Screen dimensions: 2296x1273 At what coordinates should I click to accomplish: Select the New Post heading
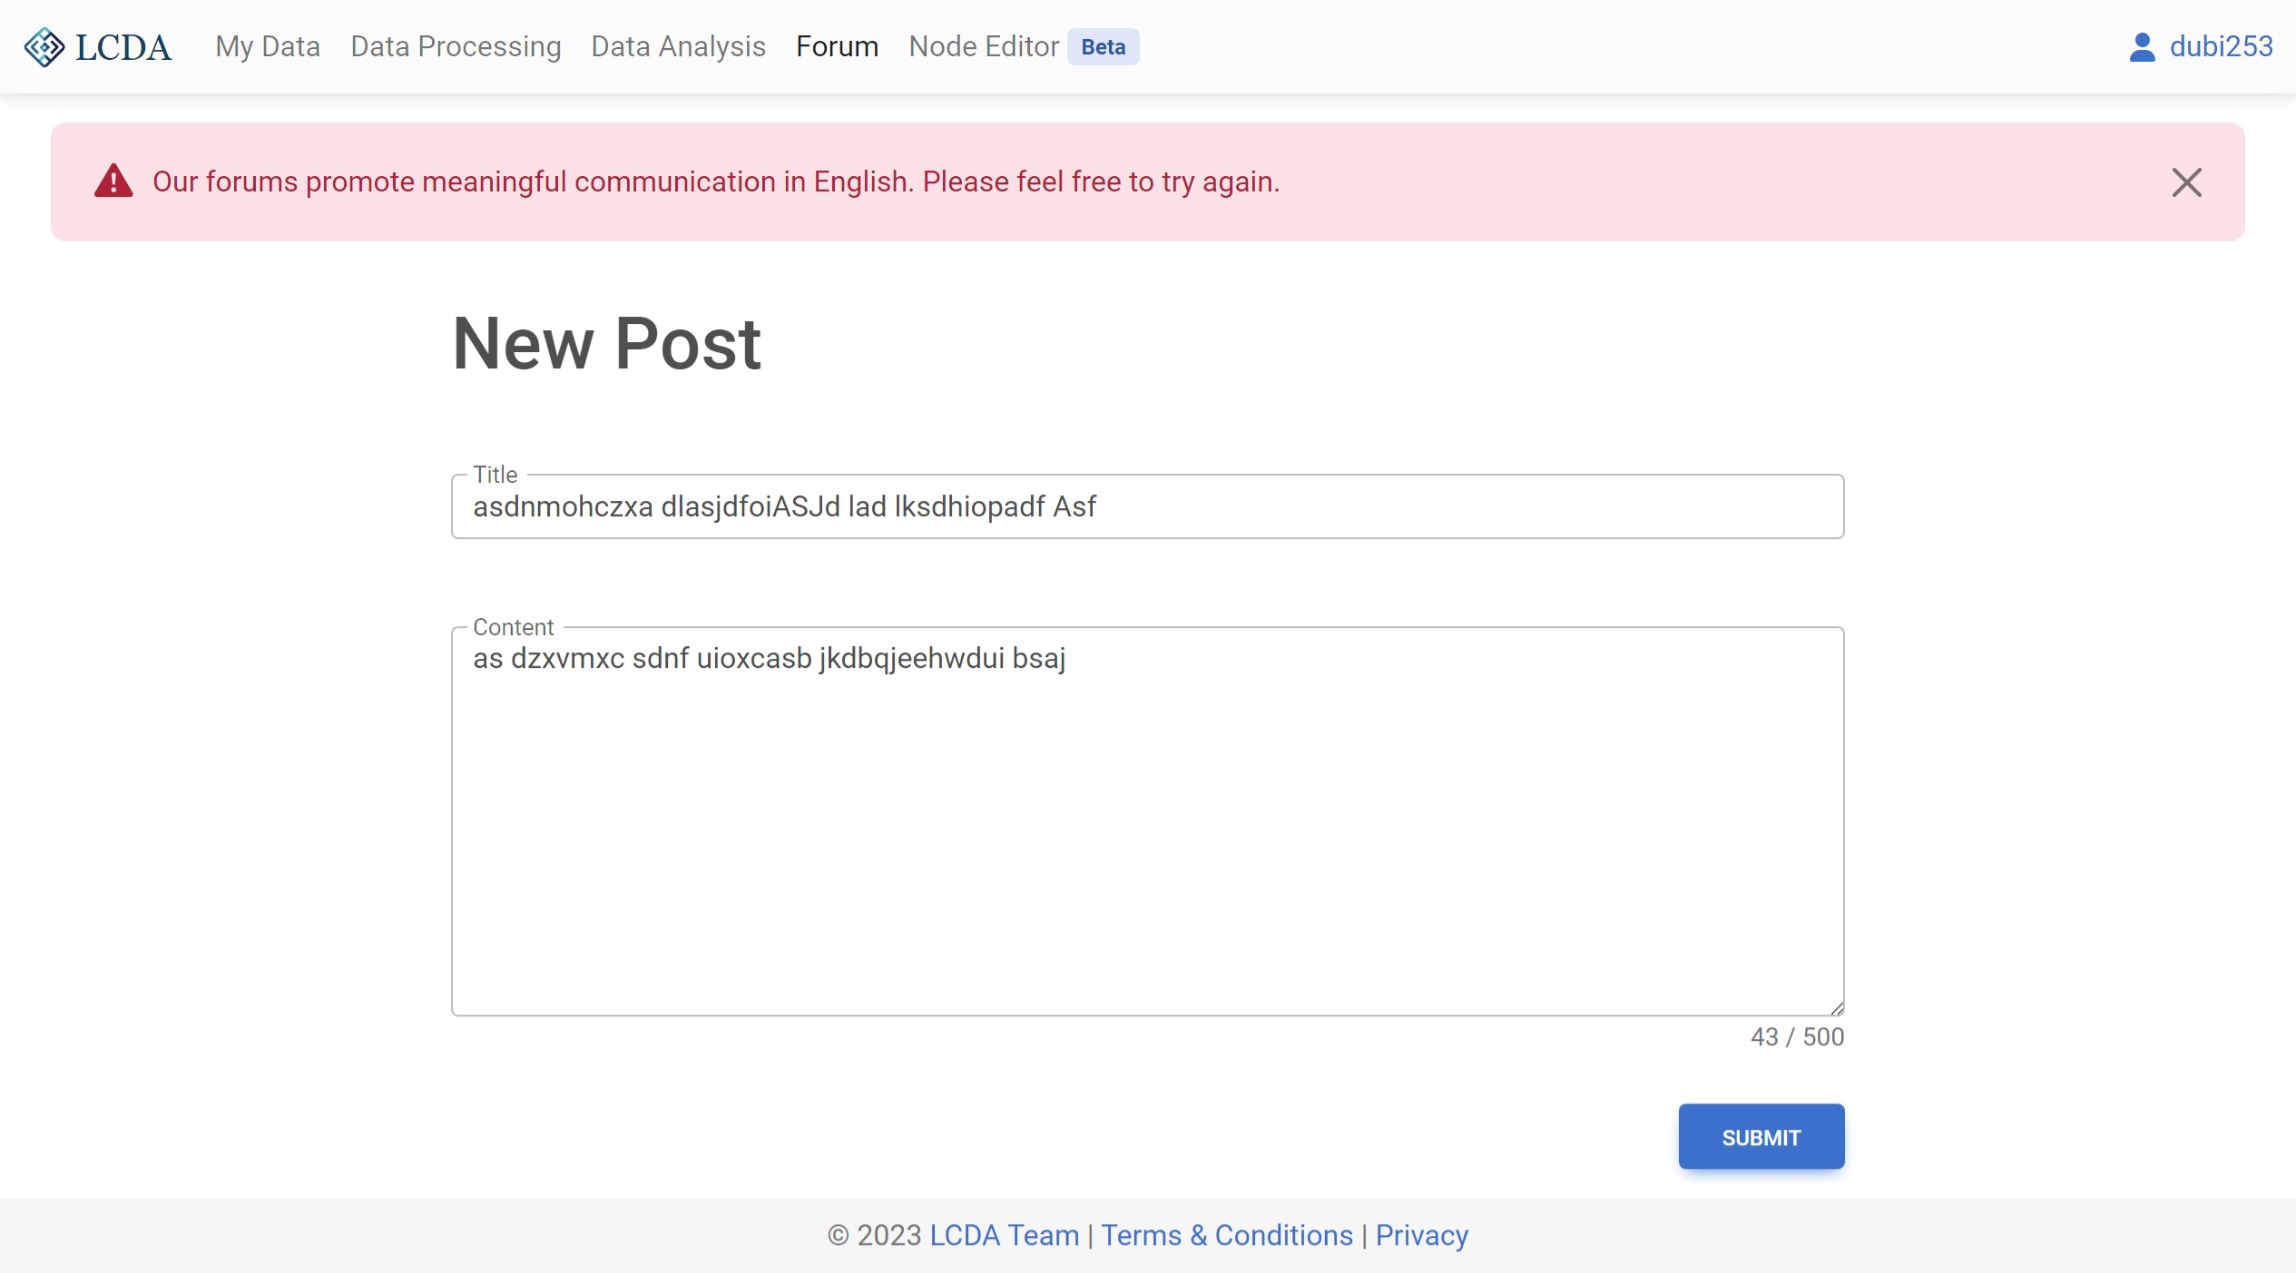tap(606, 343)
